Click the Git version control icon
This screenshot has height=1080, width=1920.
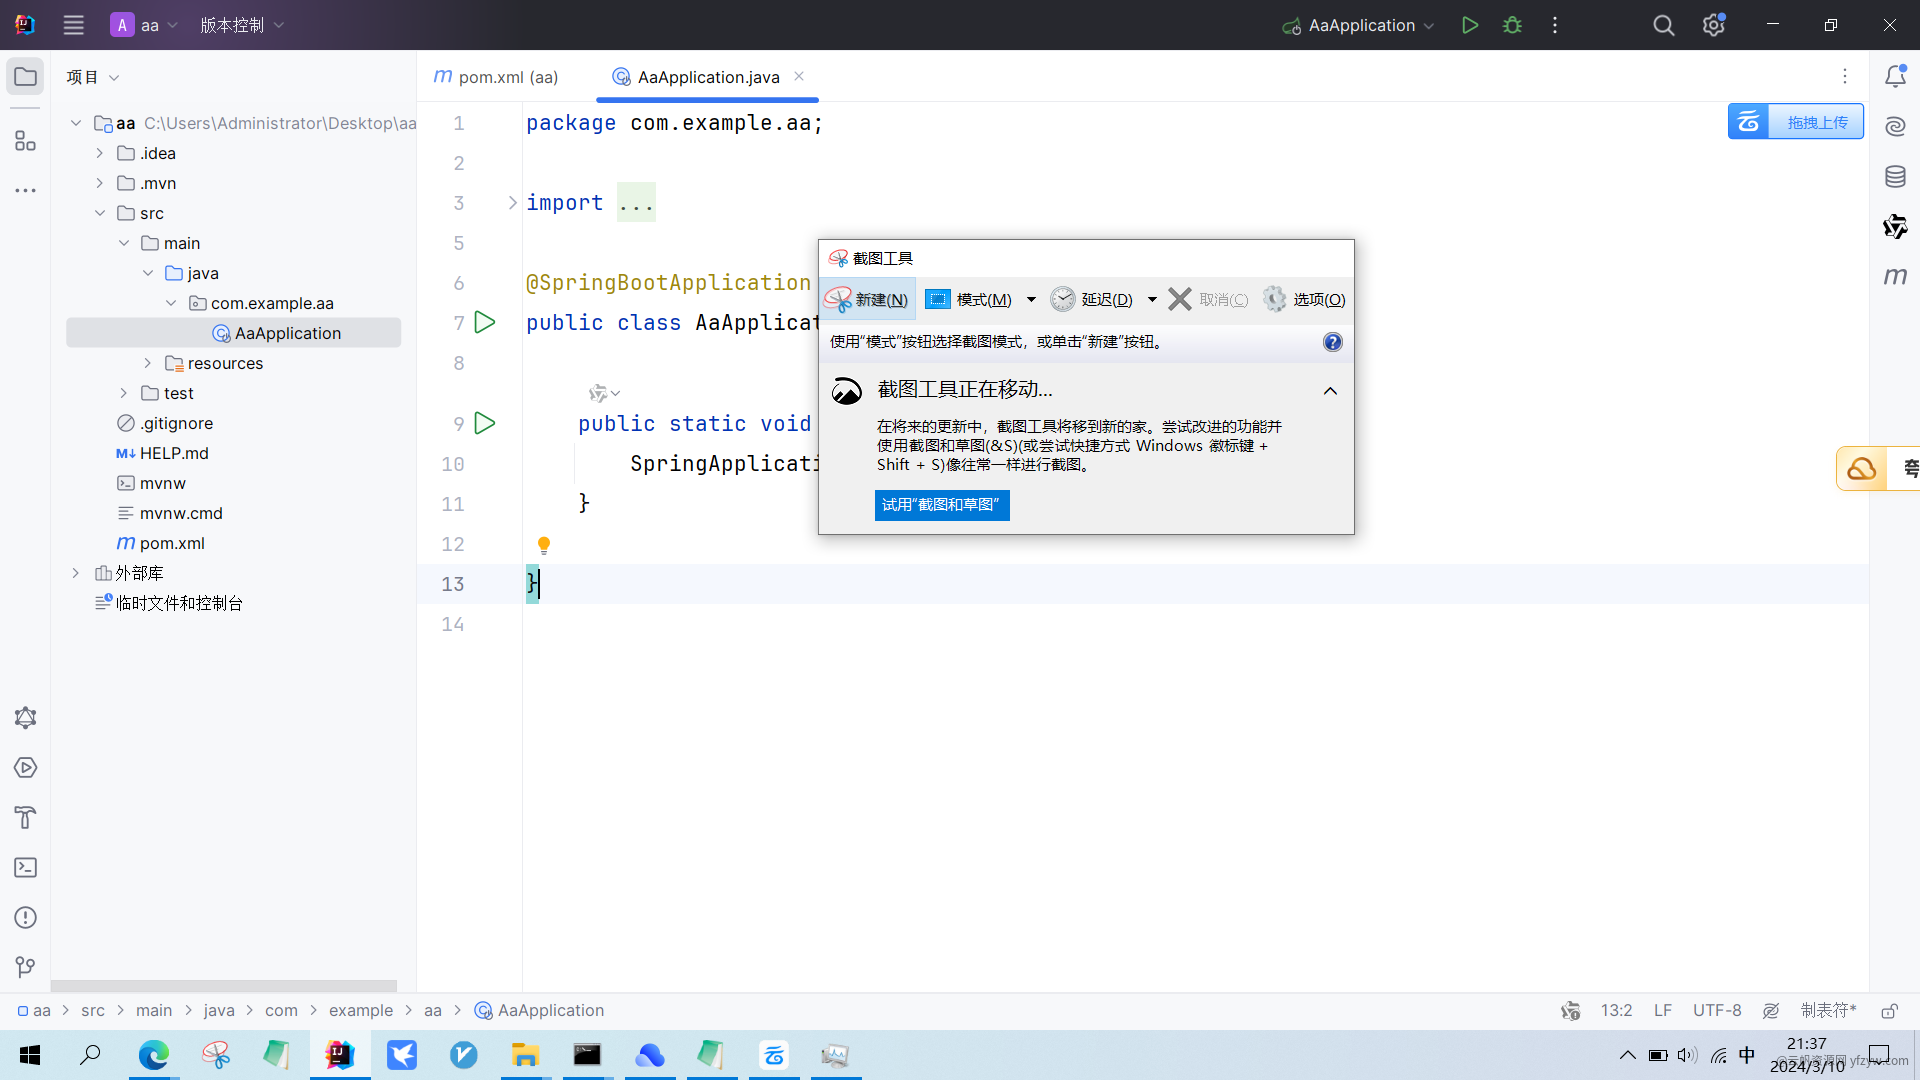pyautogui.click(x=25, y=967)
